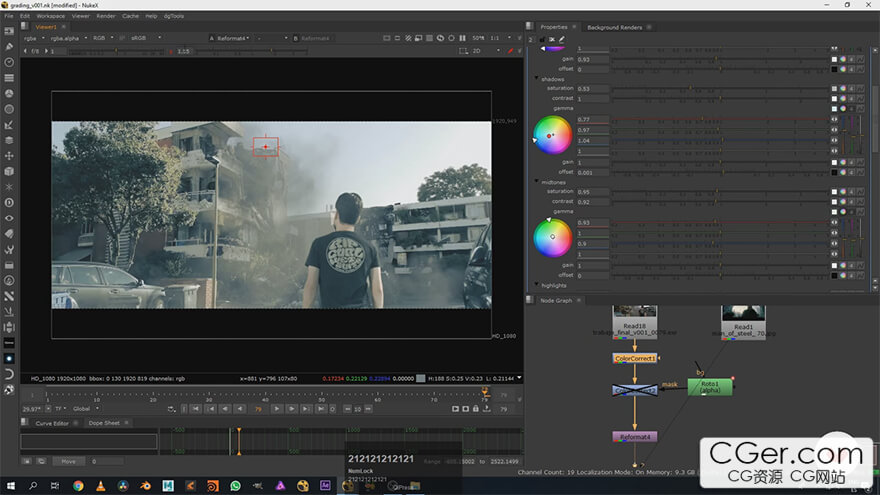
Task: Click the midtones gamma color wheel
Action: (552, 238)
